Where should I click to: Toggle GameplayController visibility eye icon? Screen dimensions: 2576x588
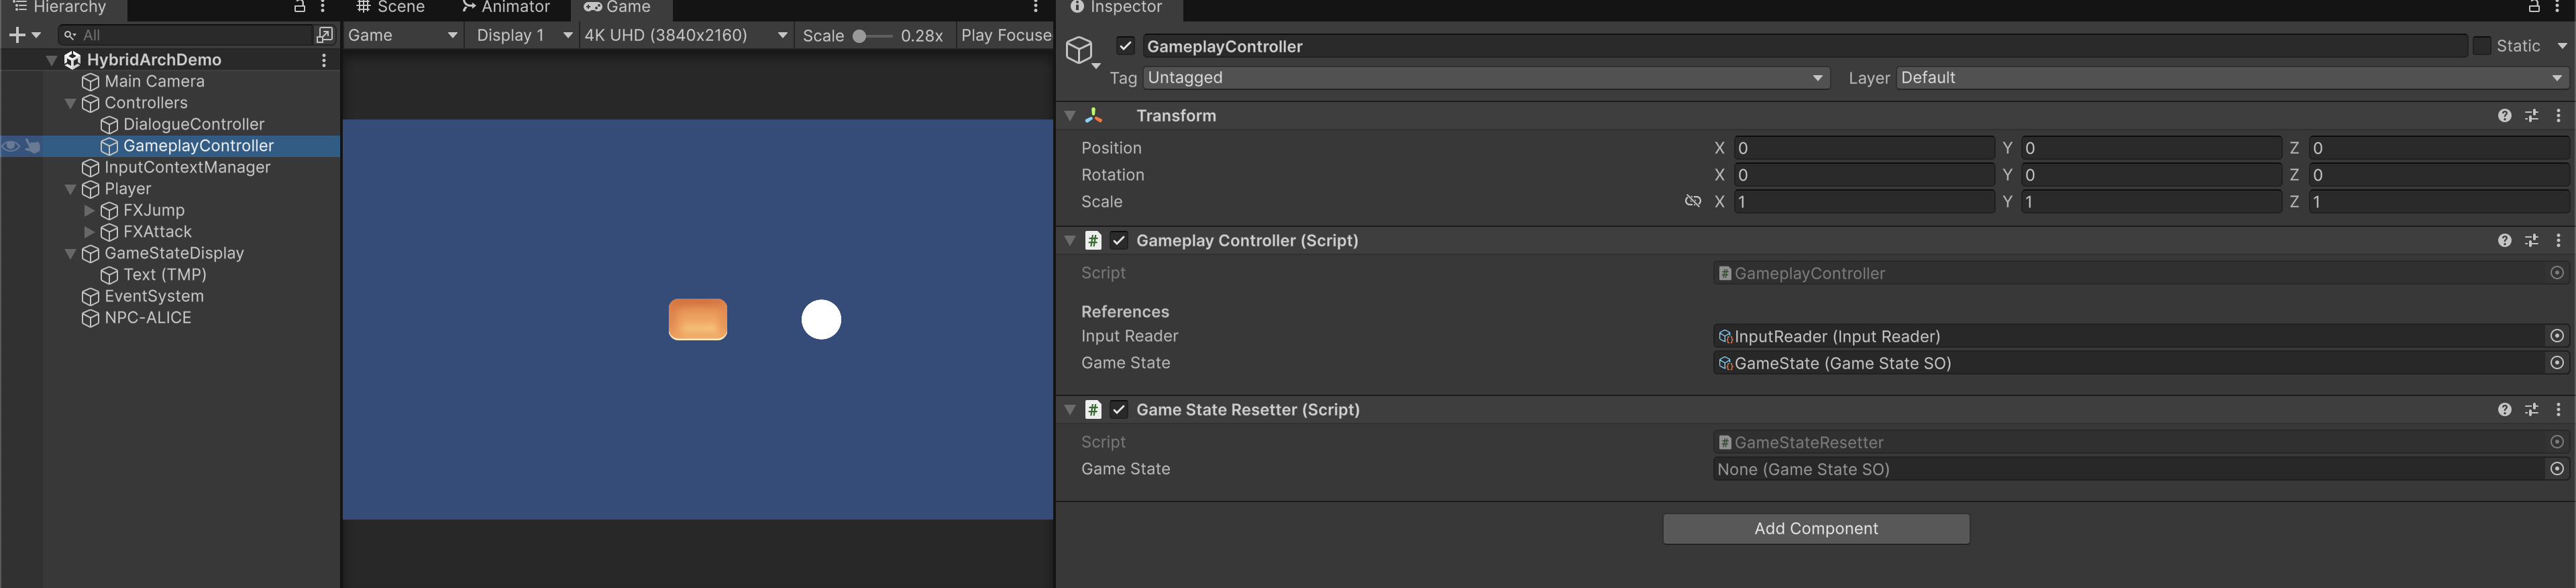pyautogui.click(x=11, y=146)
